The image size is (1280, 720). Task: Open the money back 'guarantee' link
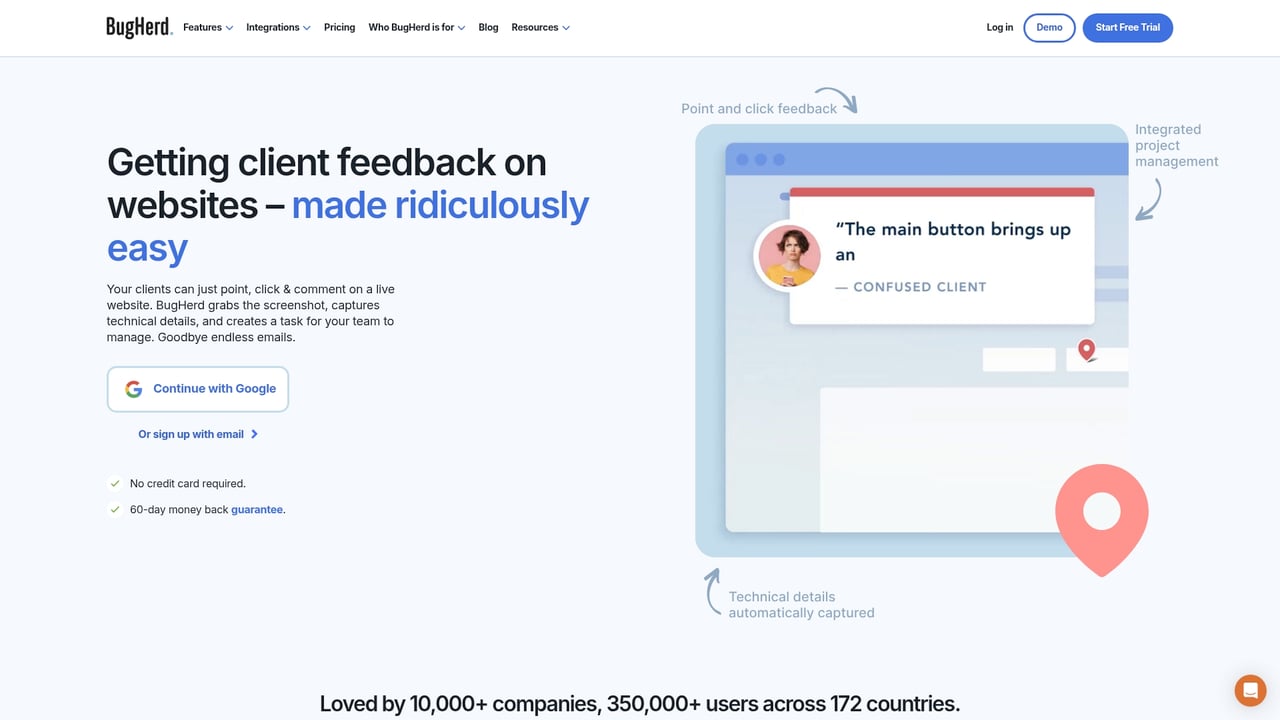click(257, 509)
